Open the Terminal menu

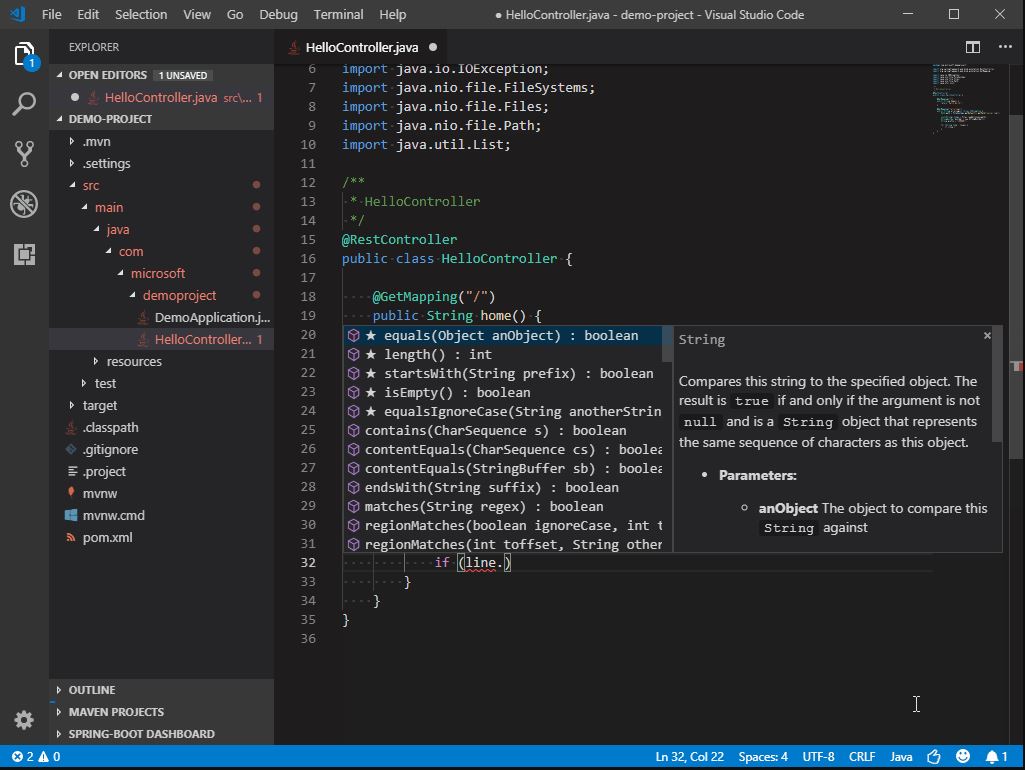pos(338,14)
